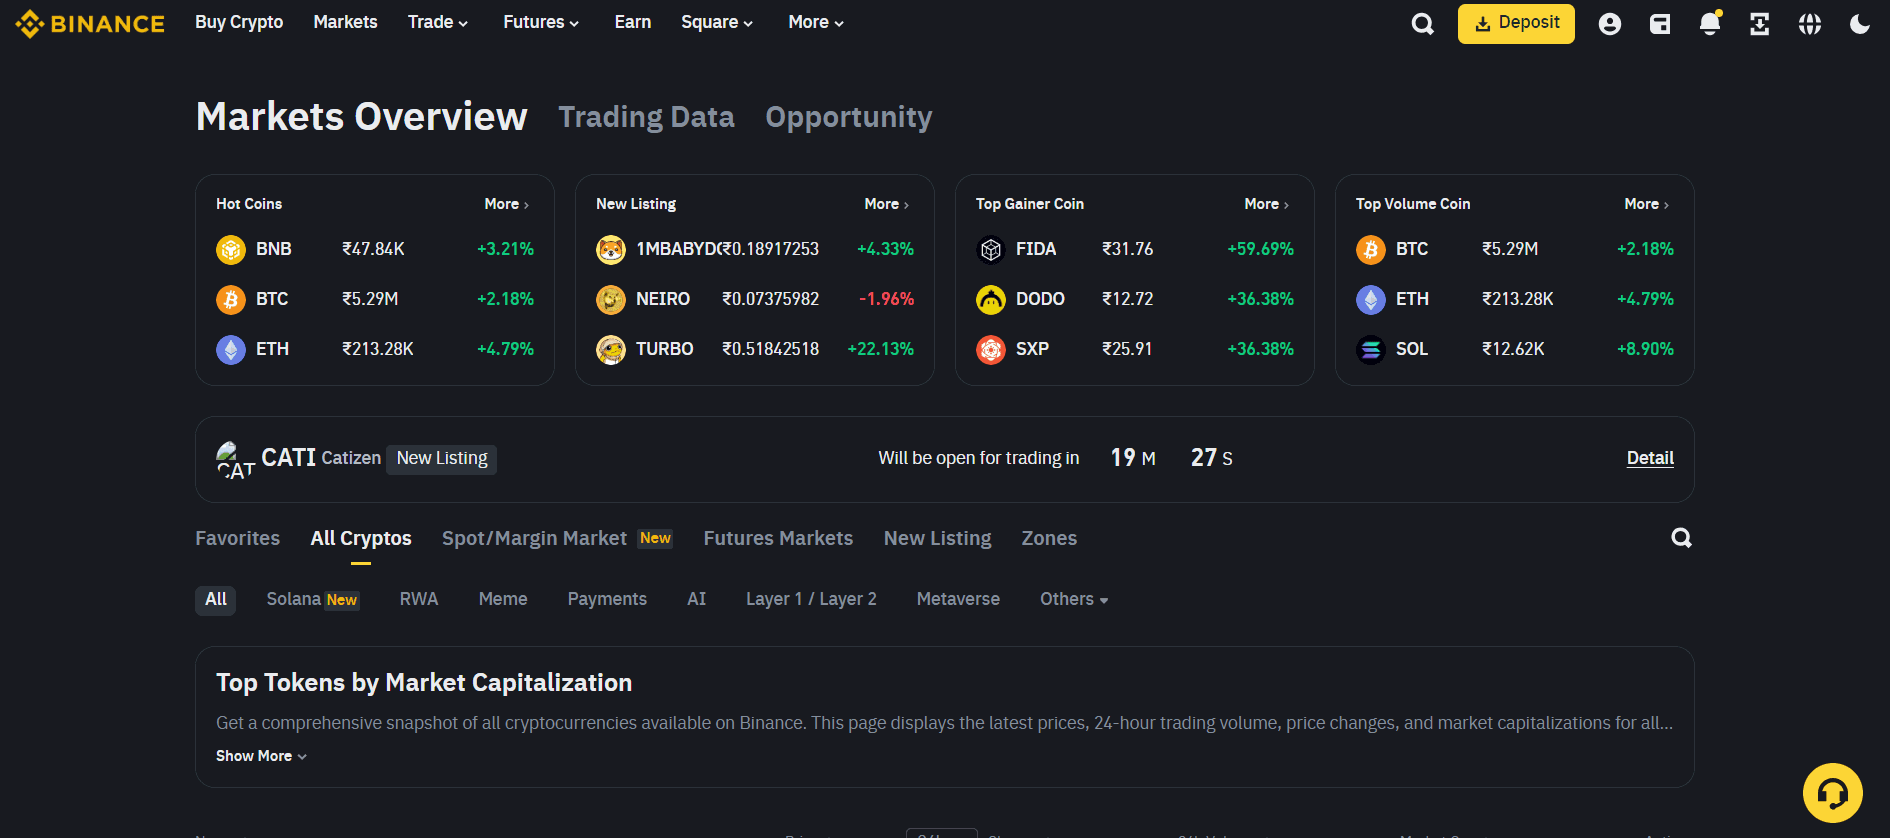
Task: Select the BTC coin icon in Hot Coins
Action: coord(231,299)
